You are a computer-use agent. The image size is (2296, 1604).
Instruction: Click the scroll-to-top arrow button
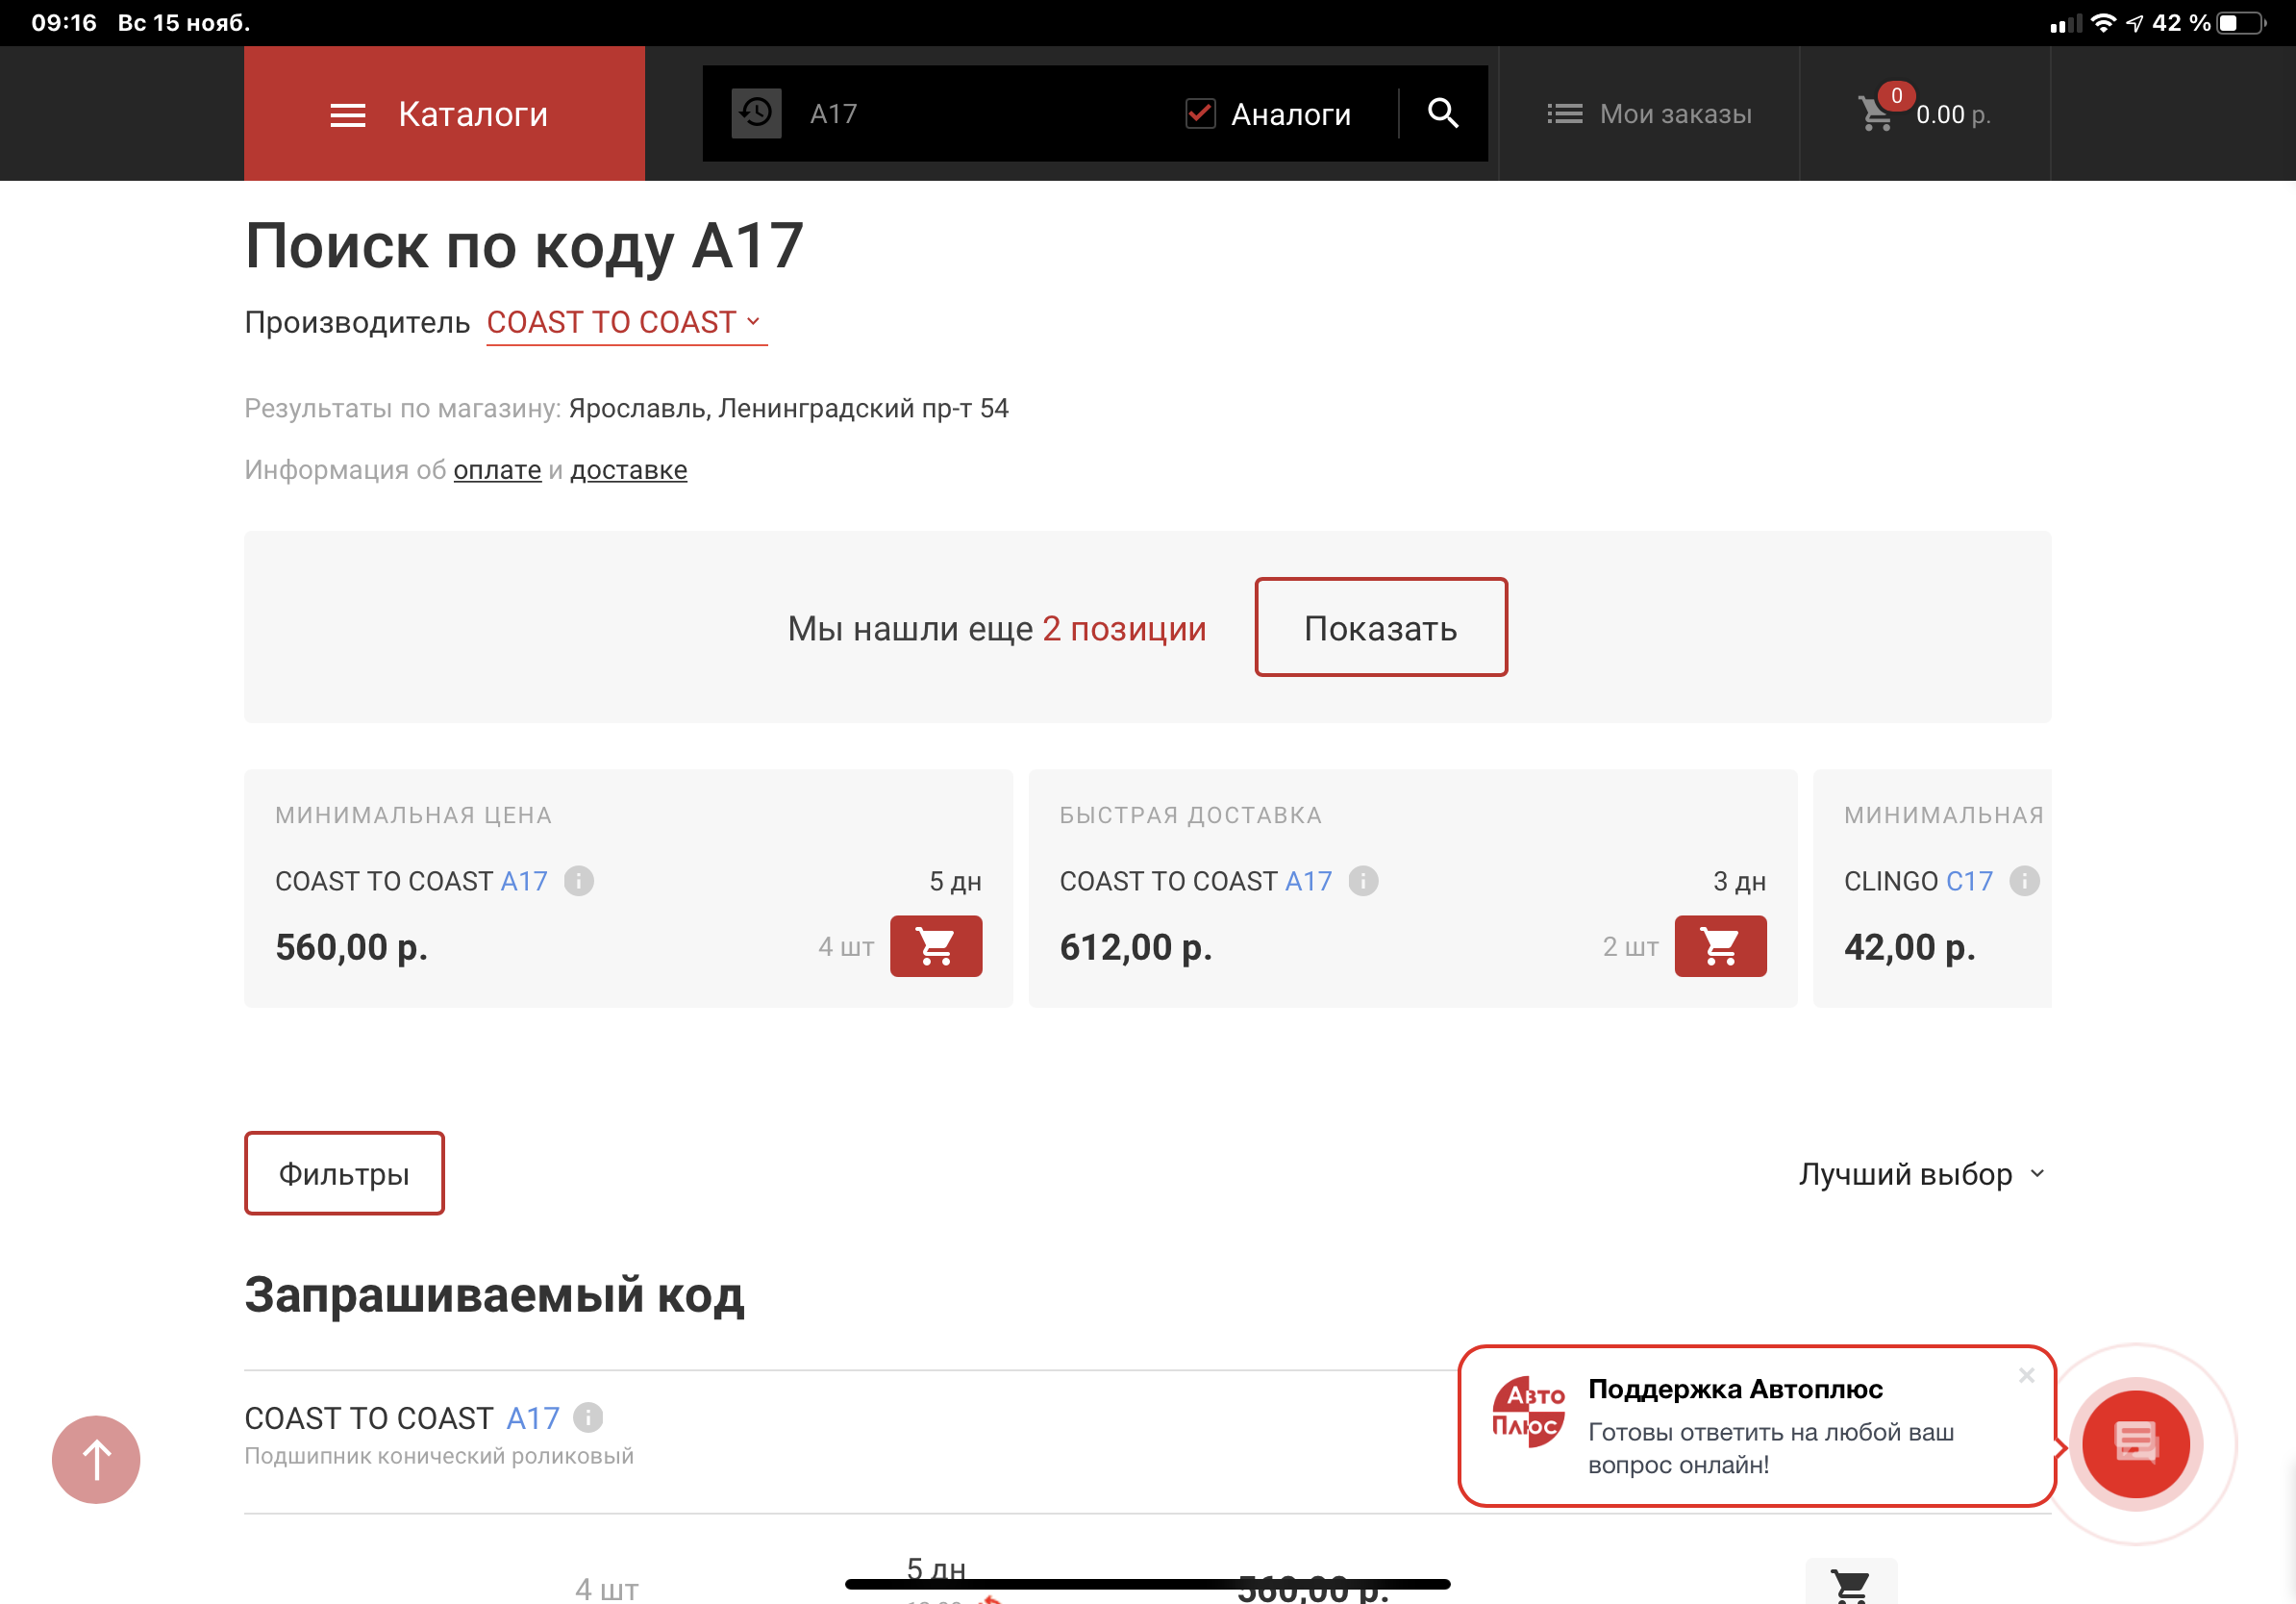click(x=96, y=1459)
